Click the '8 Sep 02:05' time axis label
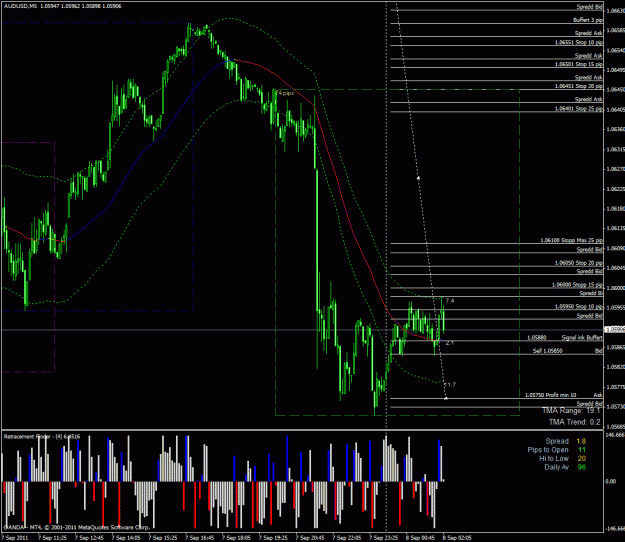The width and height of the screenshot is (625, 542). pos(457,538)
